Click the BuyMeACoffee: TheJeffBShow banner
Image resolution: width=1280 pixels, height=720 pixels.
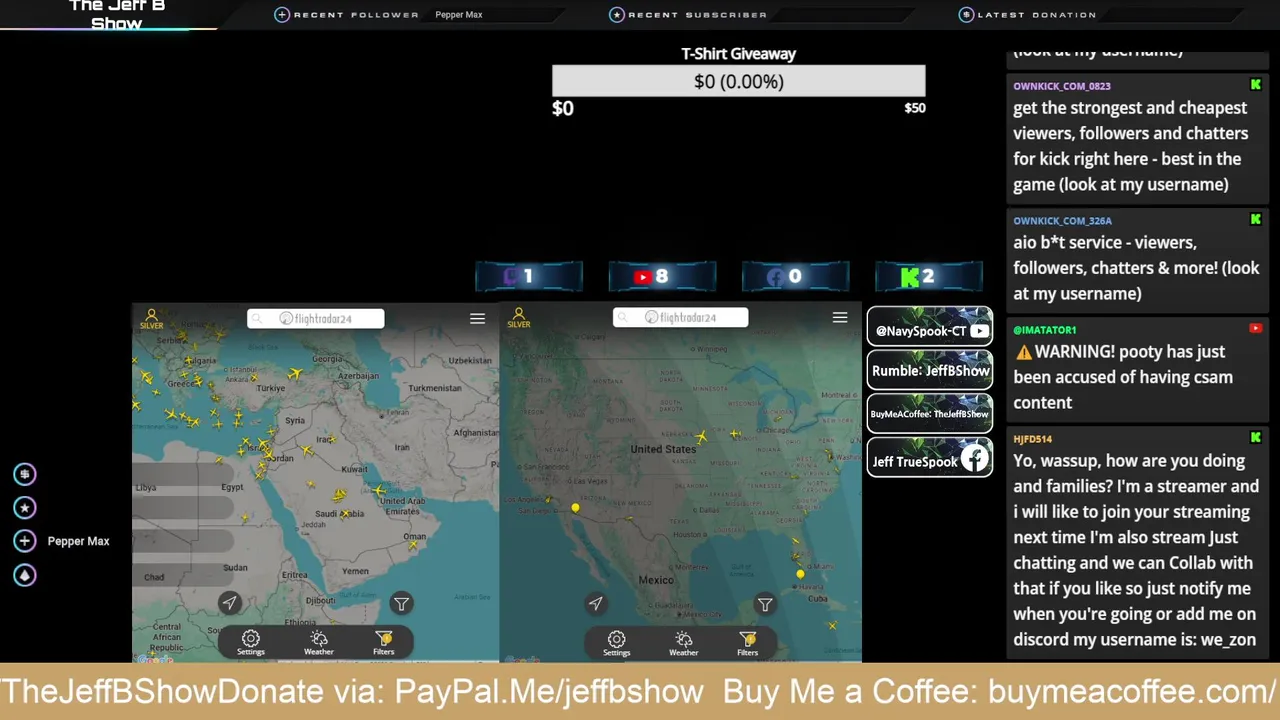tap(930, 414)
